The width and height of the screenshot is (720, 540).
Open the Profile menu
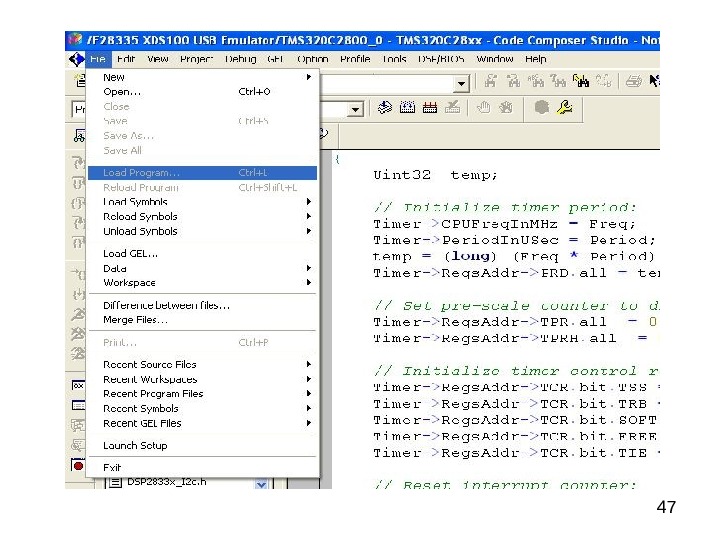(x=355, y=59)
